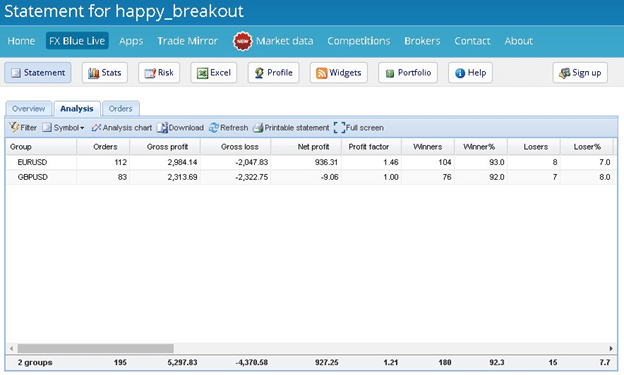Sort by Group column header
Image resolution: width=624 pixels, height=375 pixels.
point(41,146)
